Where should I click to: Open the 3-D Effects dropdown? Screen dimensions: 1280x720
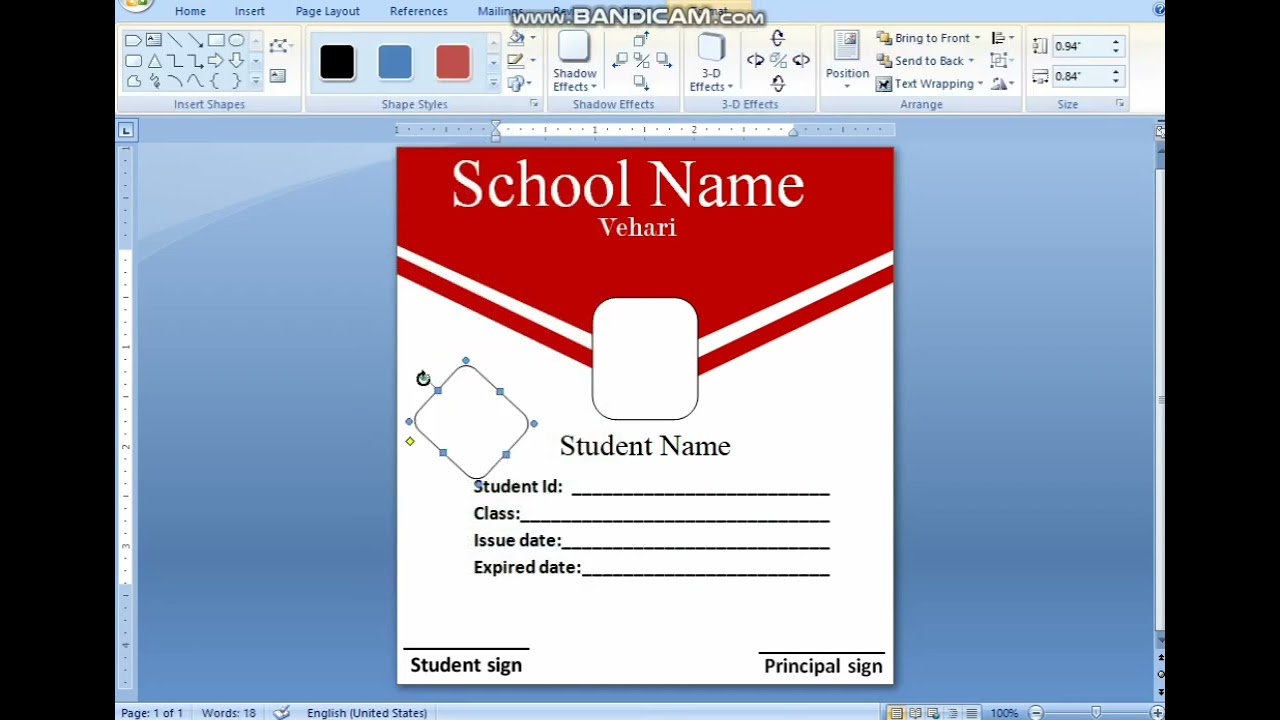(711, 63)
